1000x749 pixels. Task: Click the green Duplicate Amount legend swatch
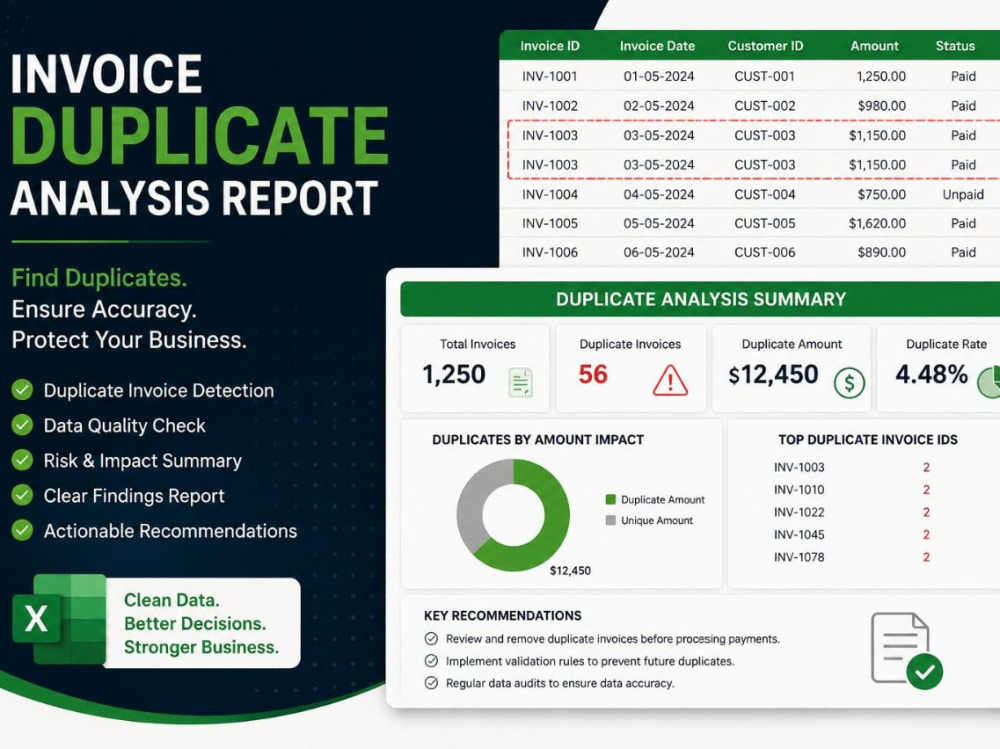pyautogui.click(x=610, y=500)
